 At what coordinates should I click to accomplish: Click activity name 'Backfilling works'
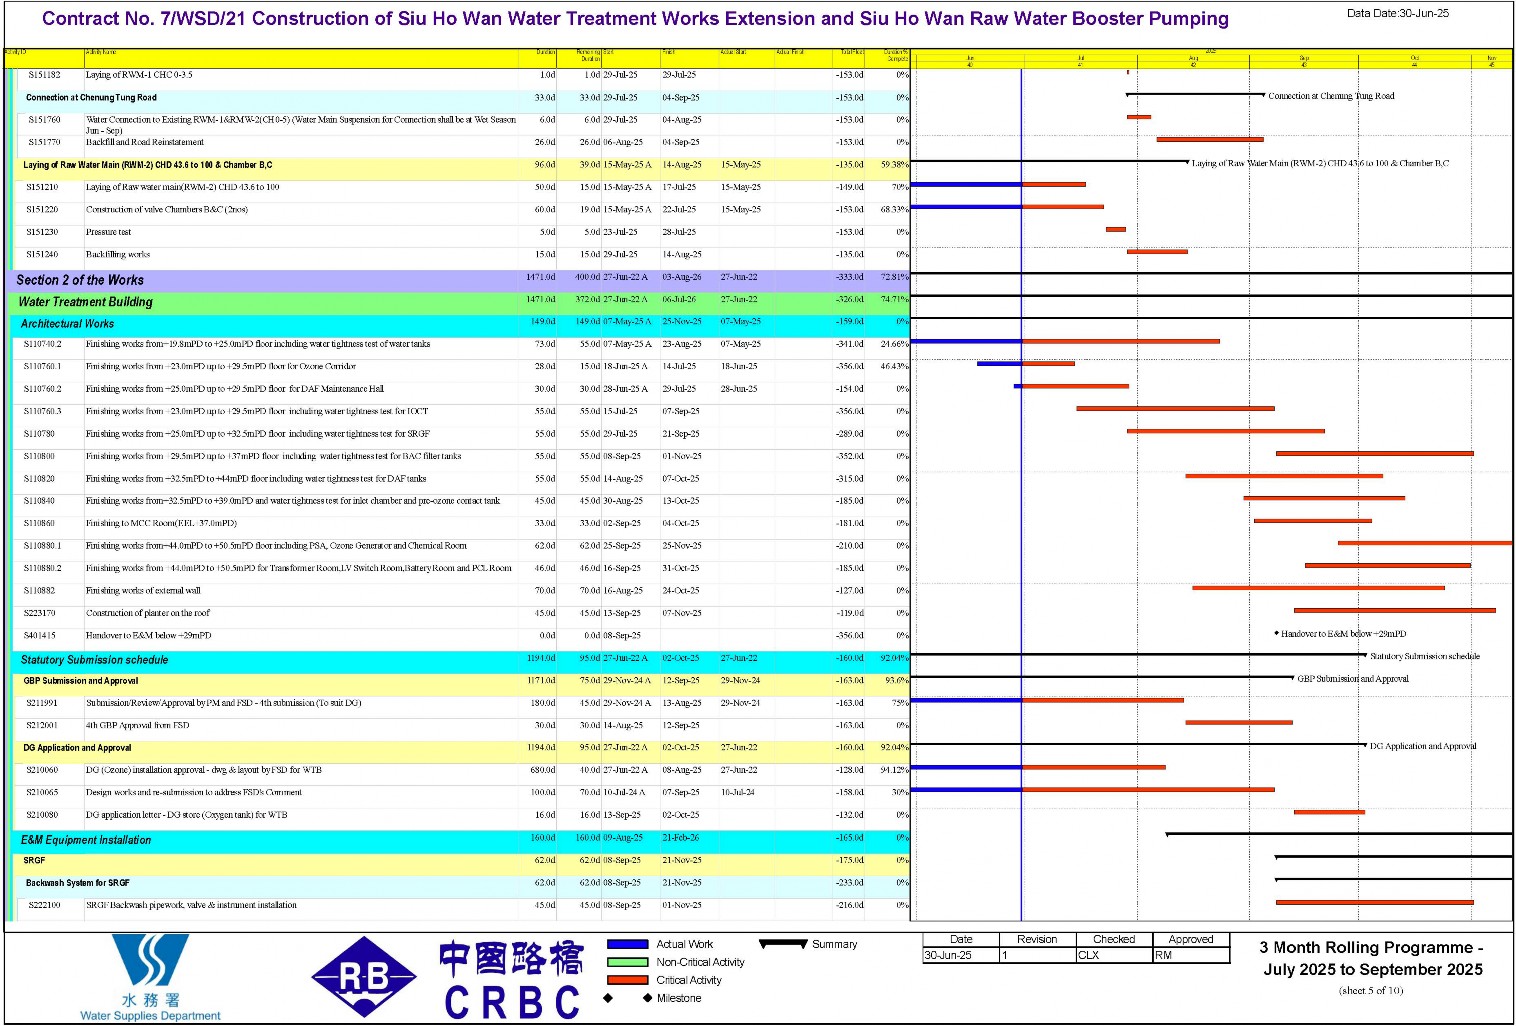click(x=118, y=254)
